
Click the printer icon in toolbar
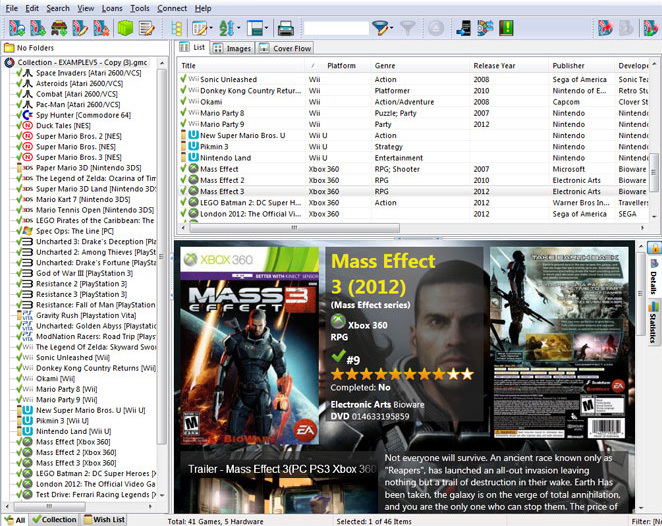click(x=286, y=28)
